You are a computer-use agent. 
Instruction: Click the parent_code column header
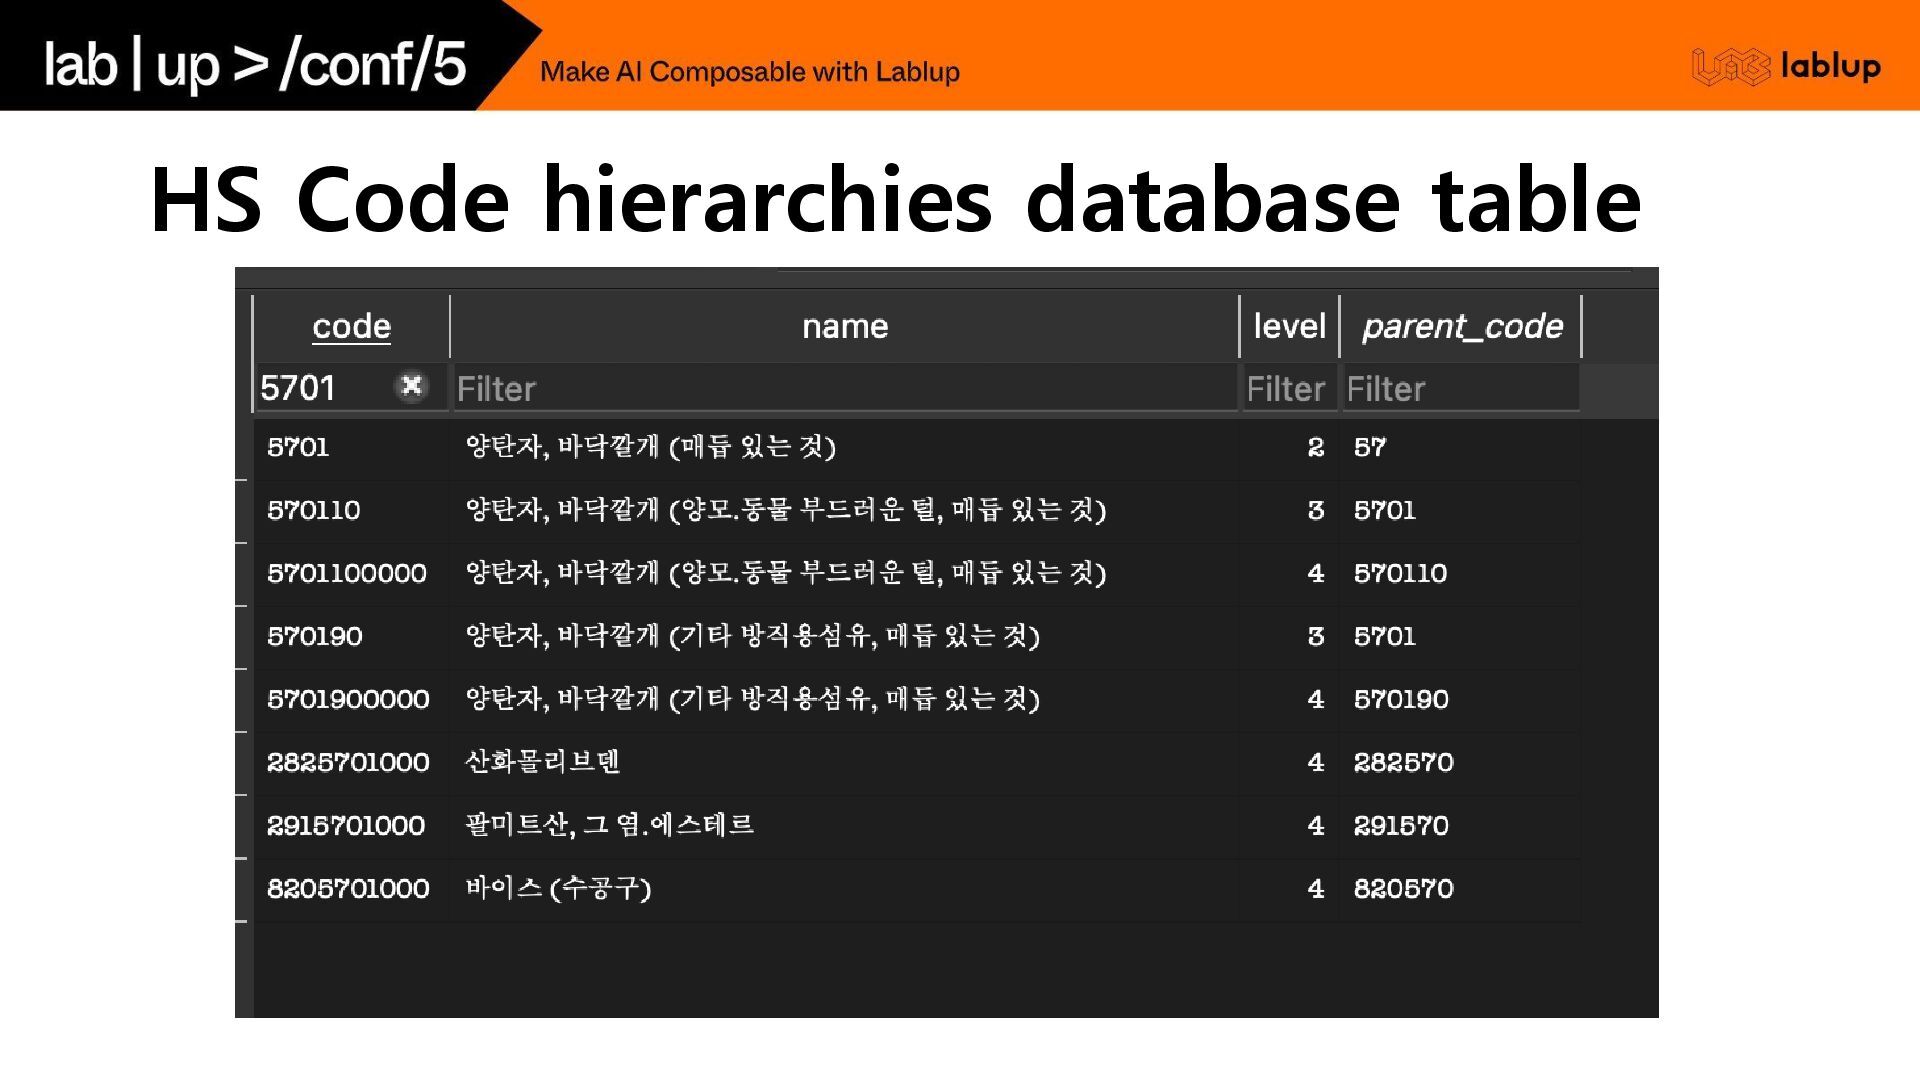(x=1461, y=327)
